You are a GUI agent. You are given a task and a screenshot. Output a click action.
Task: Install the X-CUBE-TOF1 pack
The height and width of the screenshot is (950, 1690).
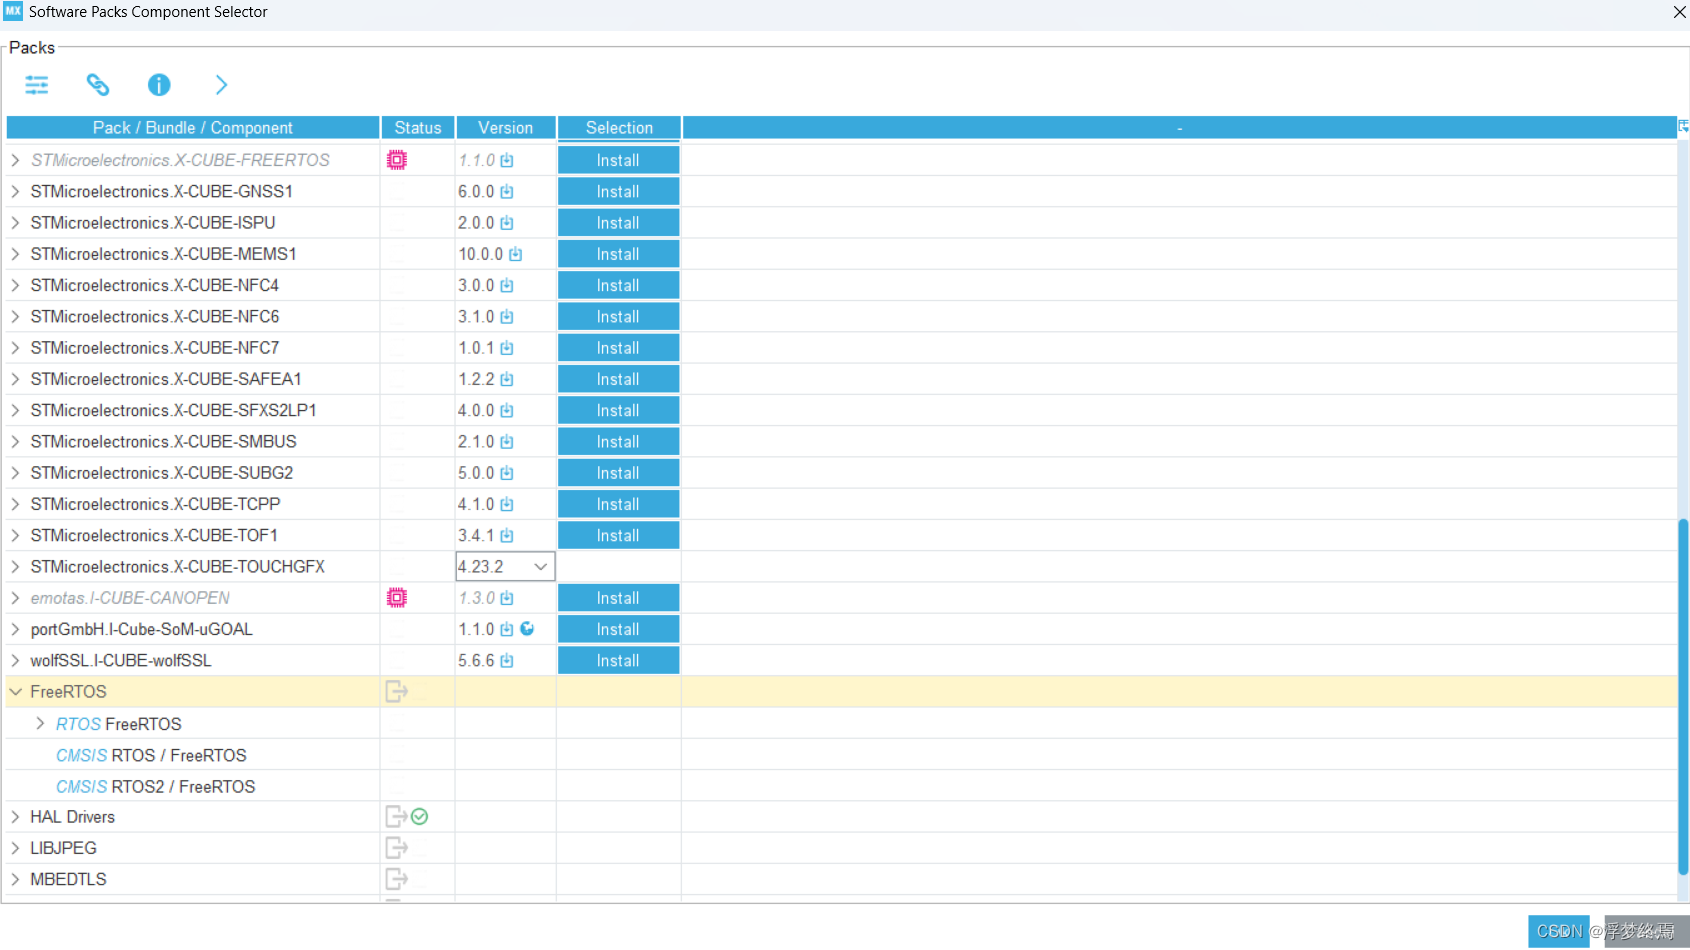tap(618, 536)
